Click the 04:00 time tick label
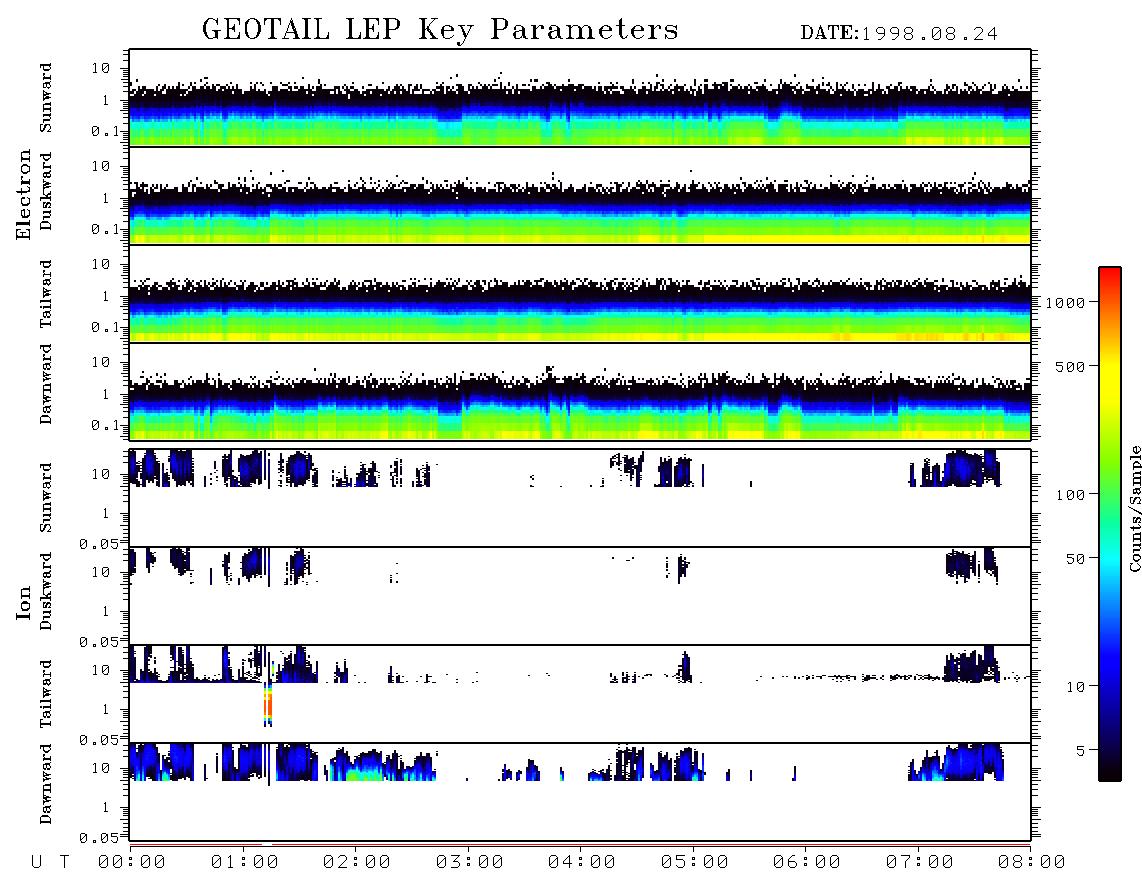 tap(582, 862)
